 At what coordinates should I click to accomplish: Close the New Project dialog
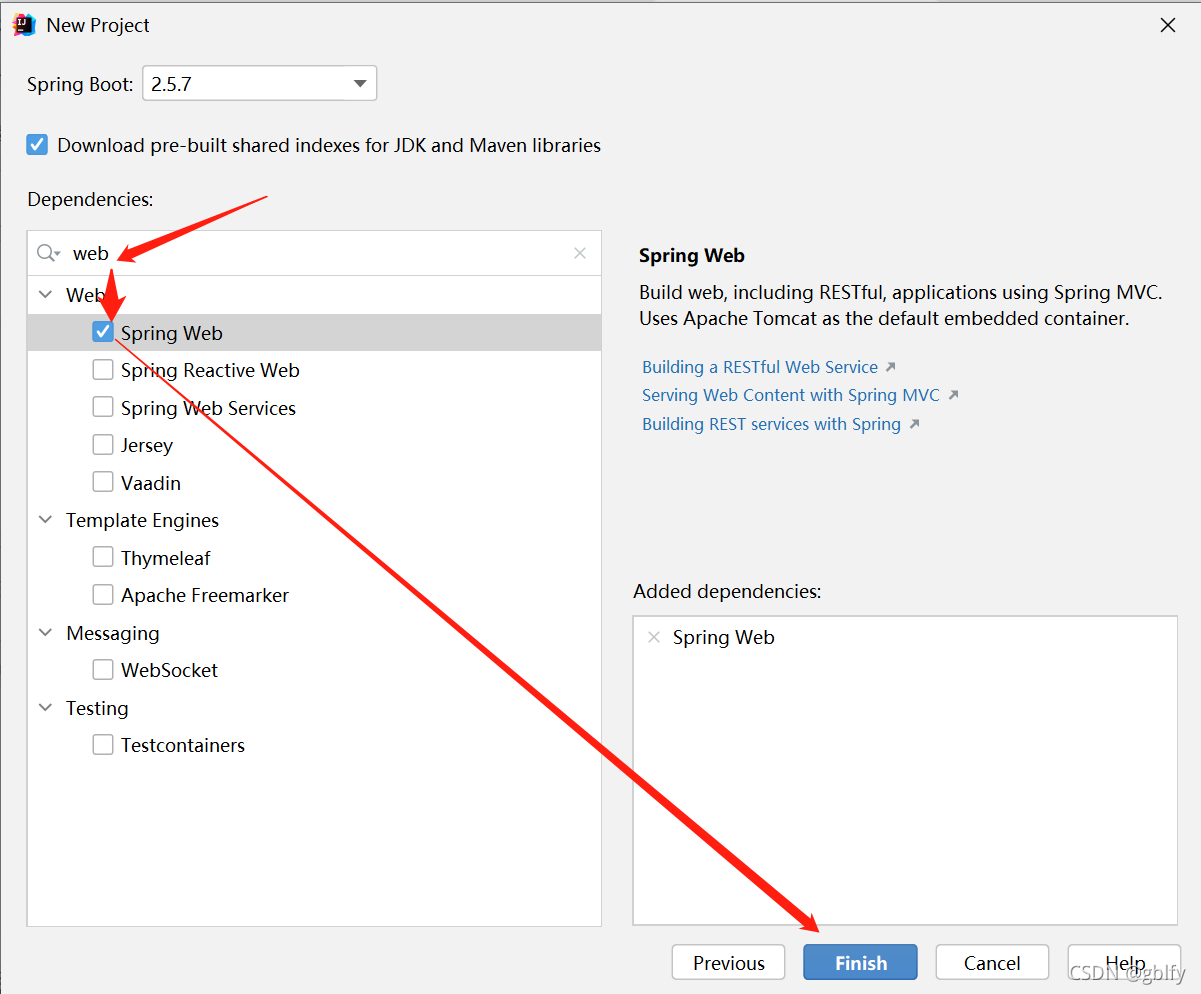pyautogui.click(x=1168, y=25)
